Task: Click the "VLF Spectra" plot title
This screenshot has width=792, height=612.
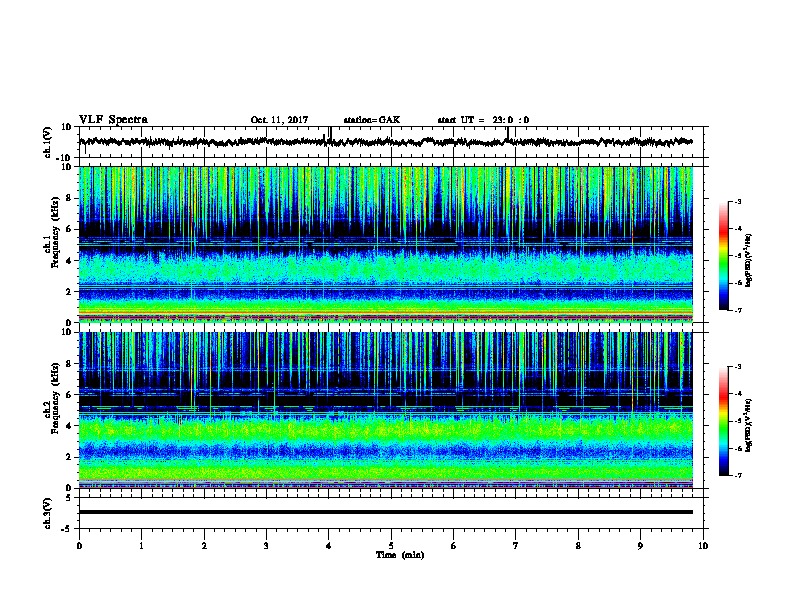Action: tap(113, 120)
